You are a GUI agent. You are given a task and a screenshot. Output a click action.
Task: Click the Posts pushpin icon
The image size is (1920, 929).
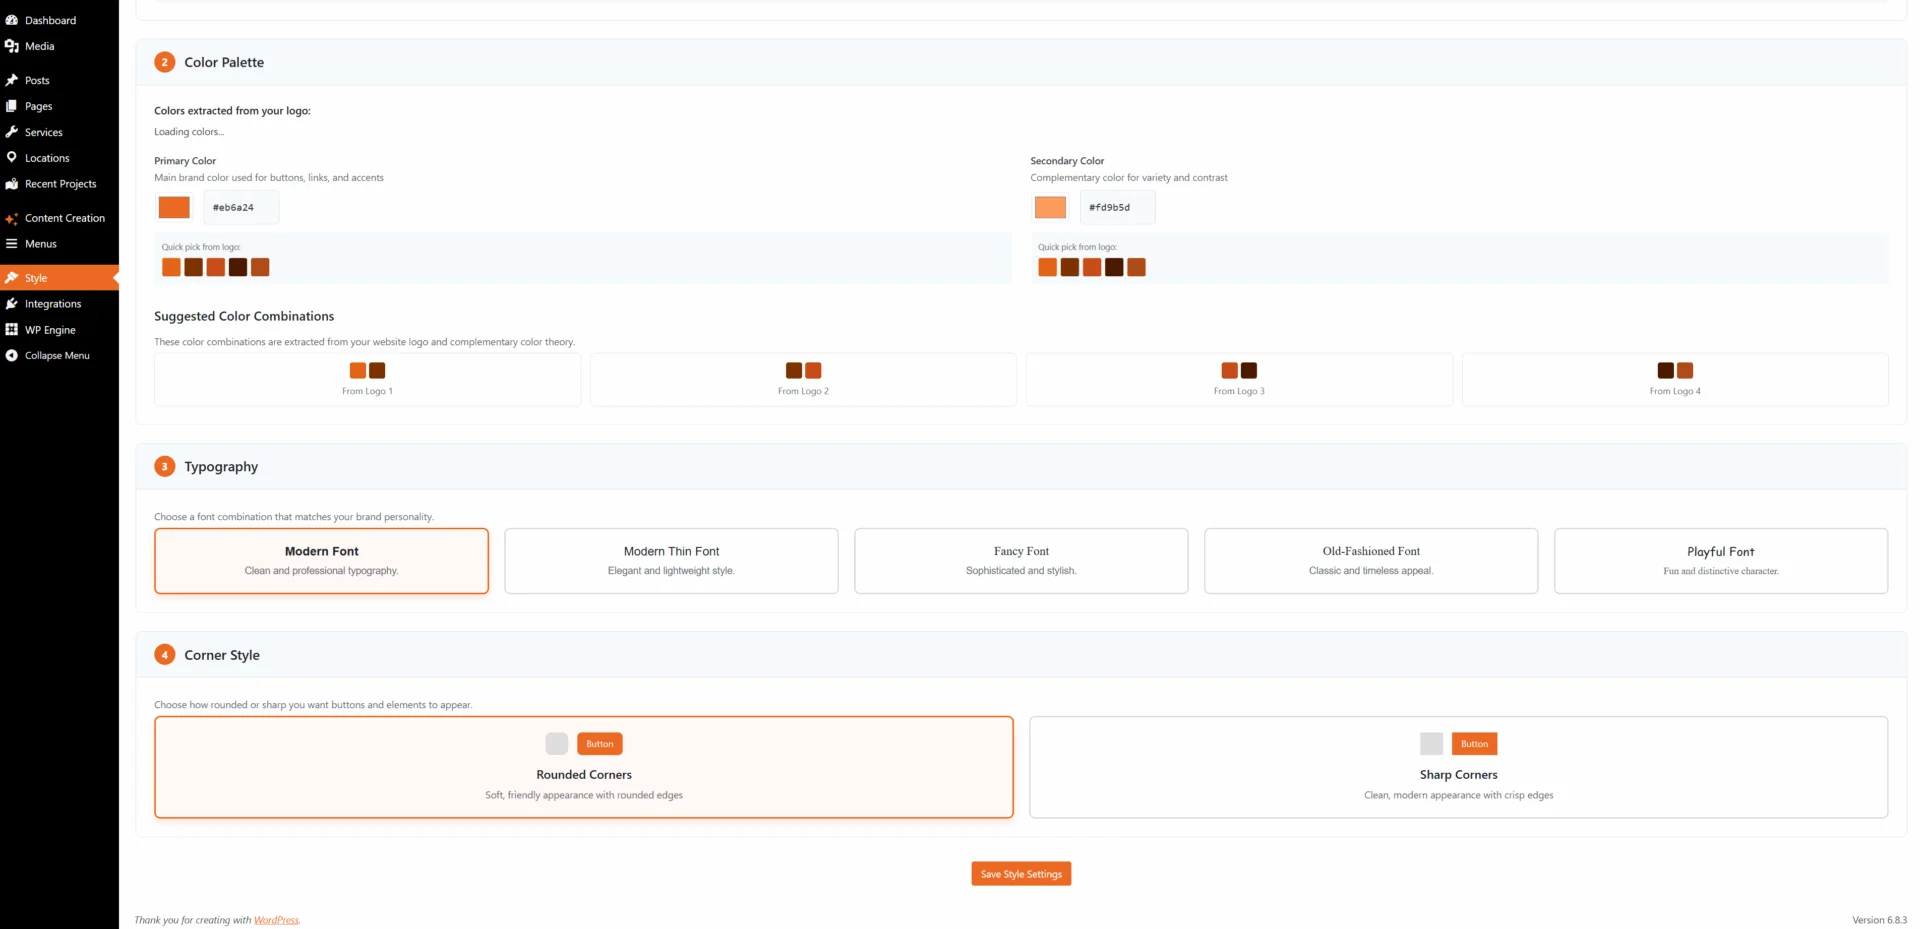pos(12,80)
